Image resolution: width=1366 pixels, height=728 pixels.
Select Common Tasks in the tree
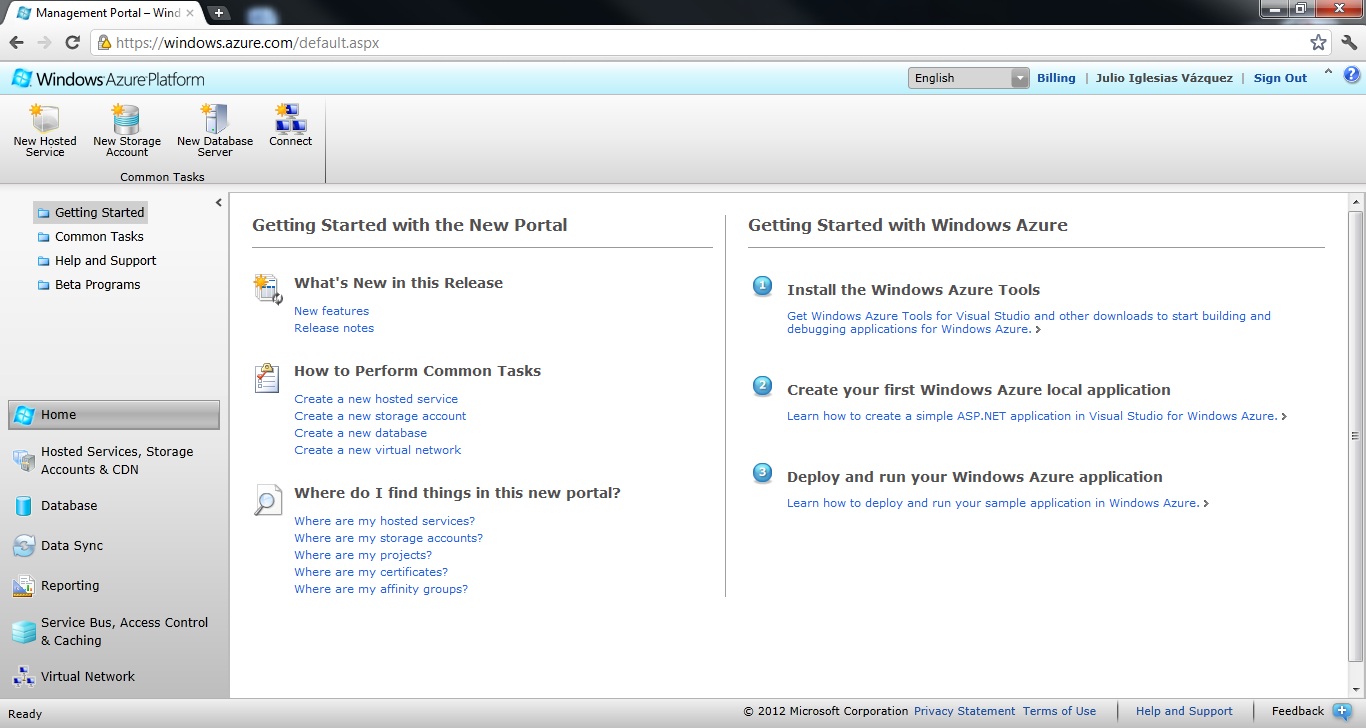99,236
